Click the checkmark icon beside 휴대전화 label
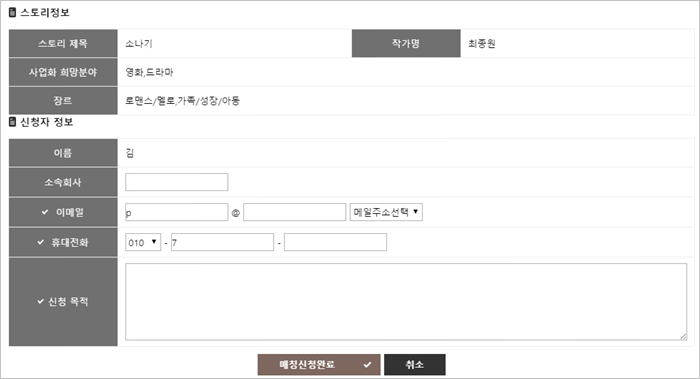700x379 pixels. pyautogui.click(x=41, y=242)
